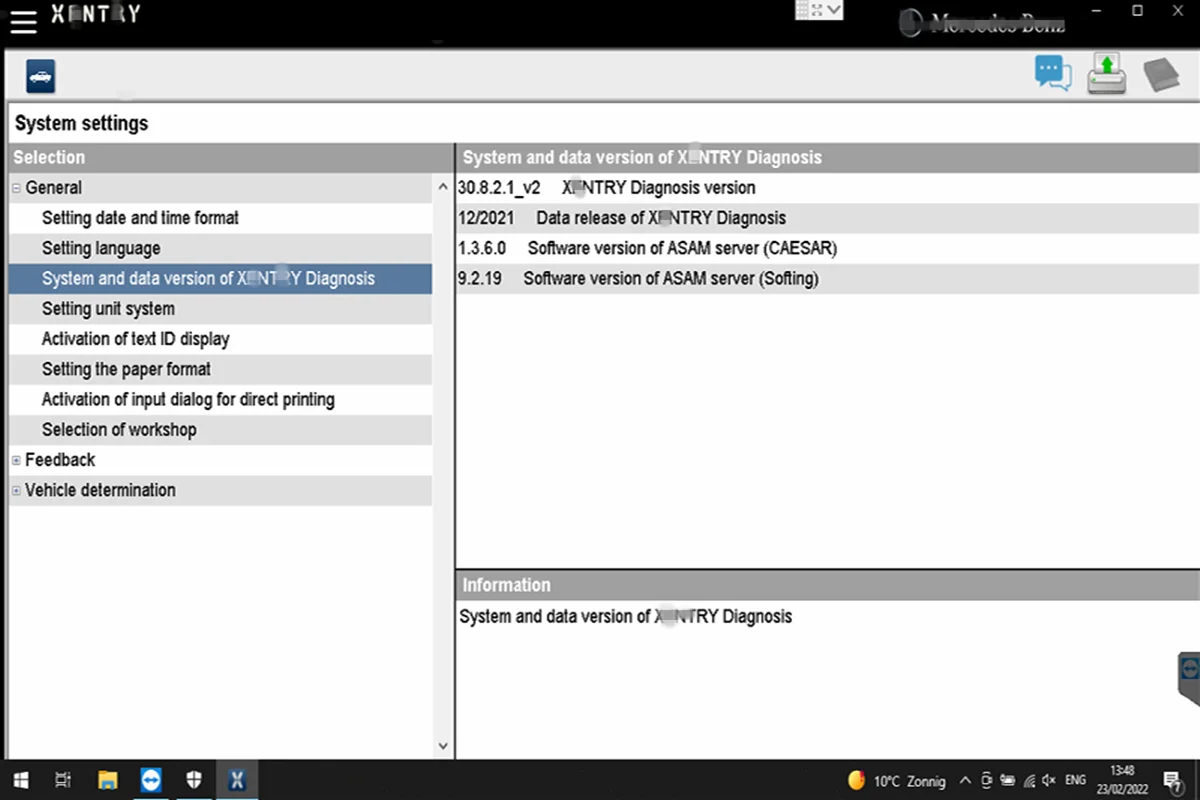Click the 1.3.6.0 ASAM server (CAESAR) row

click(828, 248)
